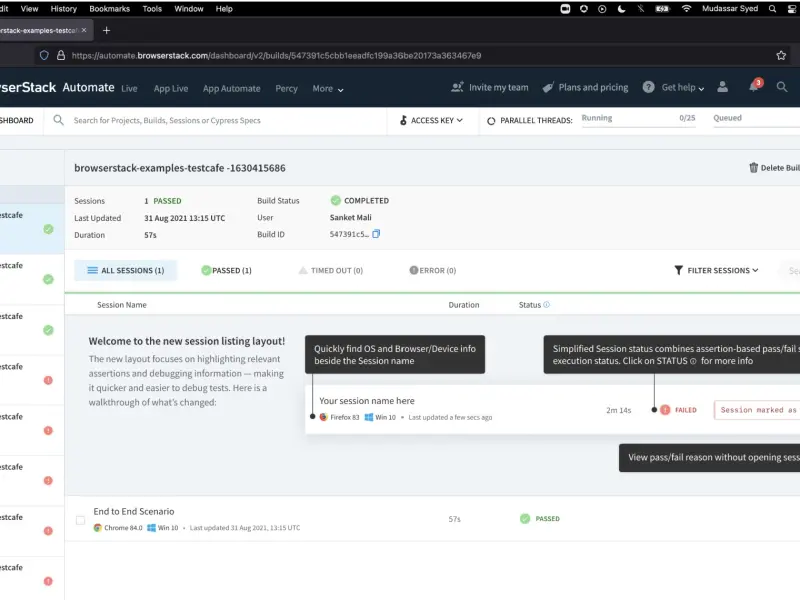
Task: Open the FILTER SESSIONS dropdown
Action: [716, 270]
